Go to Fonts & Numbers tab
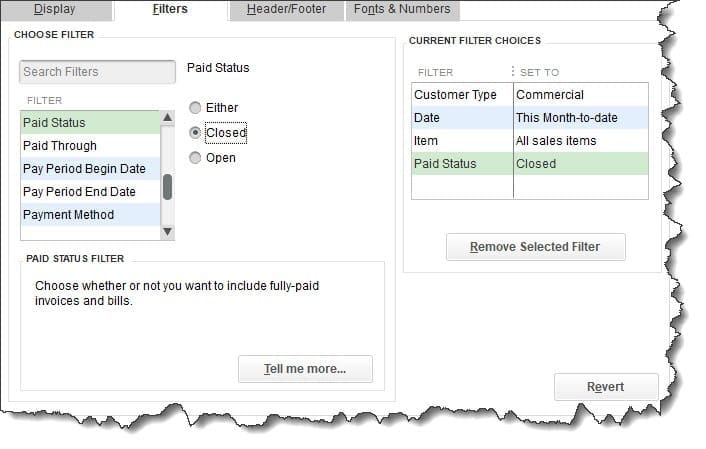Viewport: 706px width, 449px height. point(401,10)
